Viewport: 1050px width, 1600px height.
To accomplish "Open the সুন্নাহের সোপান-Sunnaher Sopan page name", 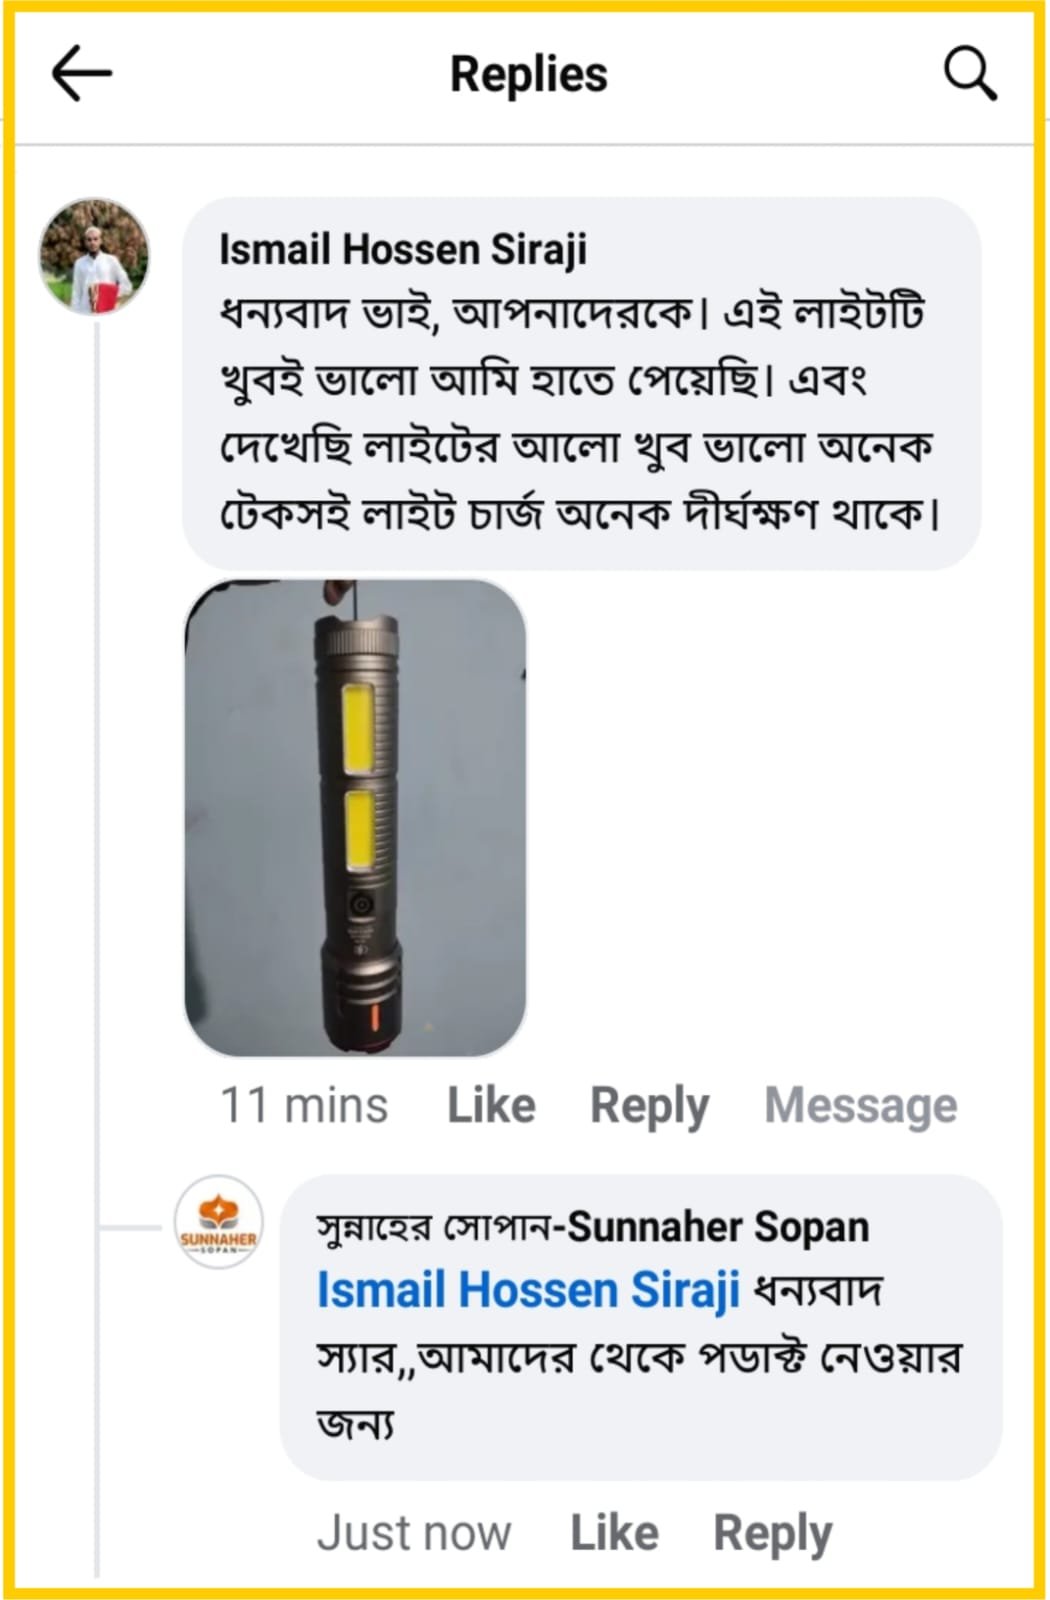I will pos(593,1227).
